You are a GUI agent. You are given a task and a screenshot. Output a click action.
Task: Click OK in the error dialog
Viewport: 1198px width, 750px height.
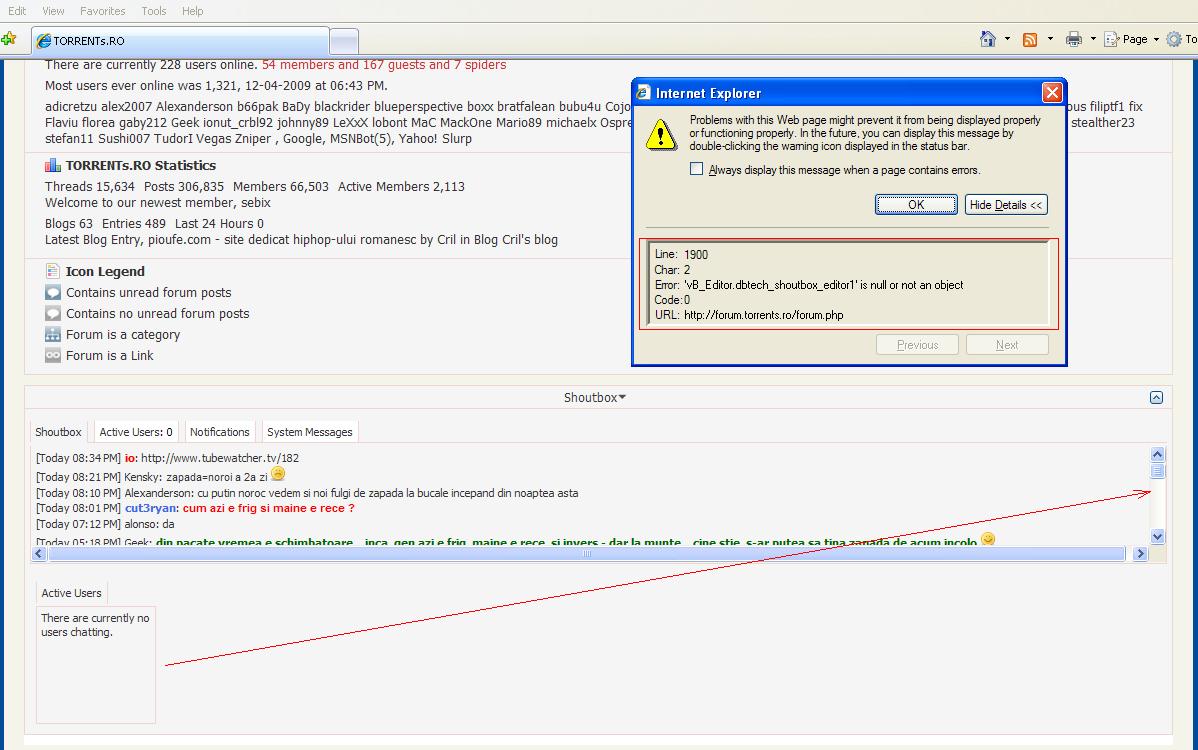pyautogui.click(x=916, y=205)
